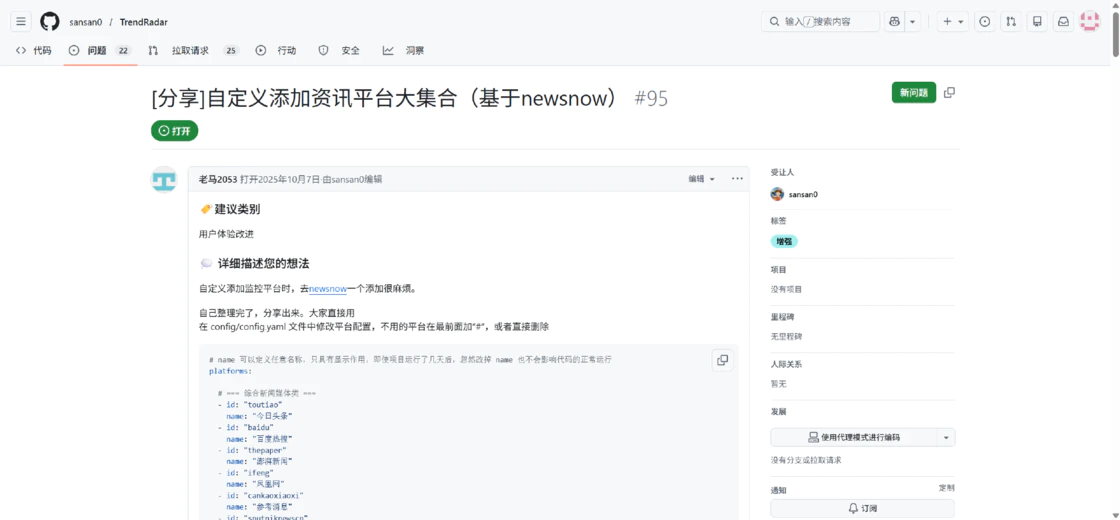
Task: Follow the newsnow hyperlink
Action: point(328,289)
